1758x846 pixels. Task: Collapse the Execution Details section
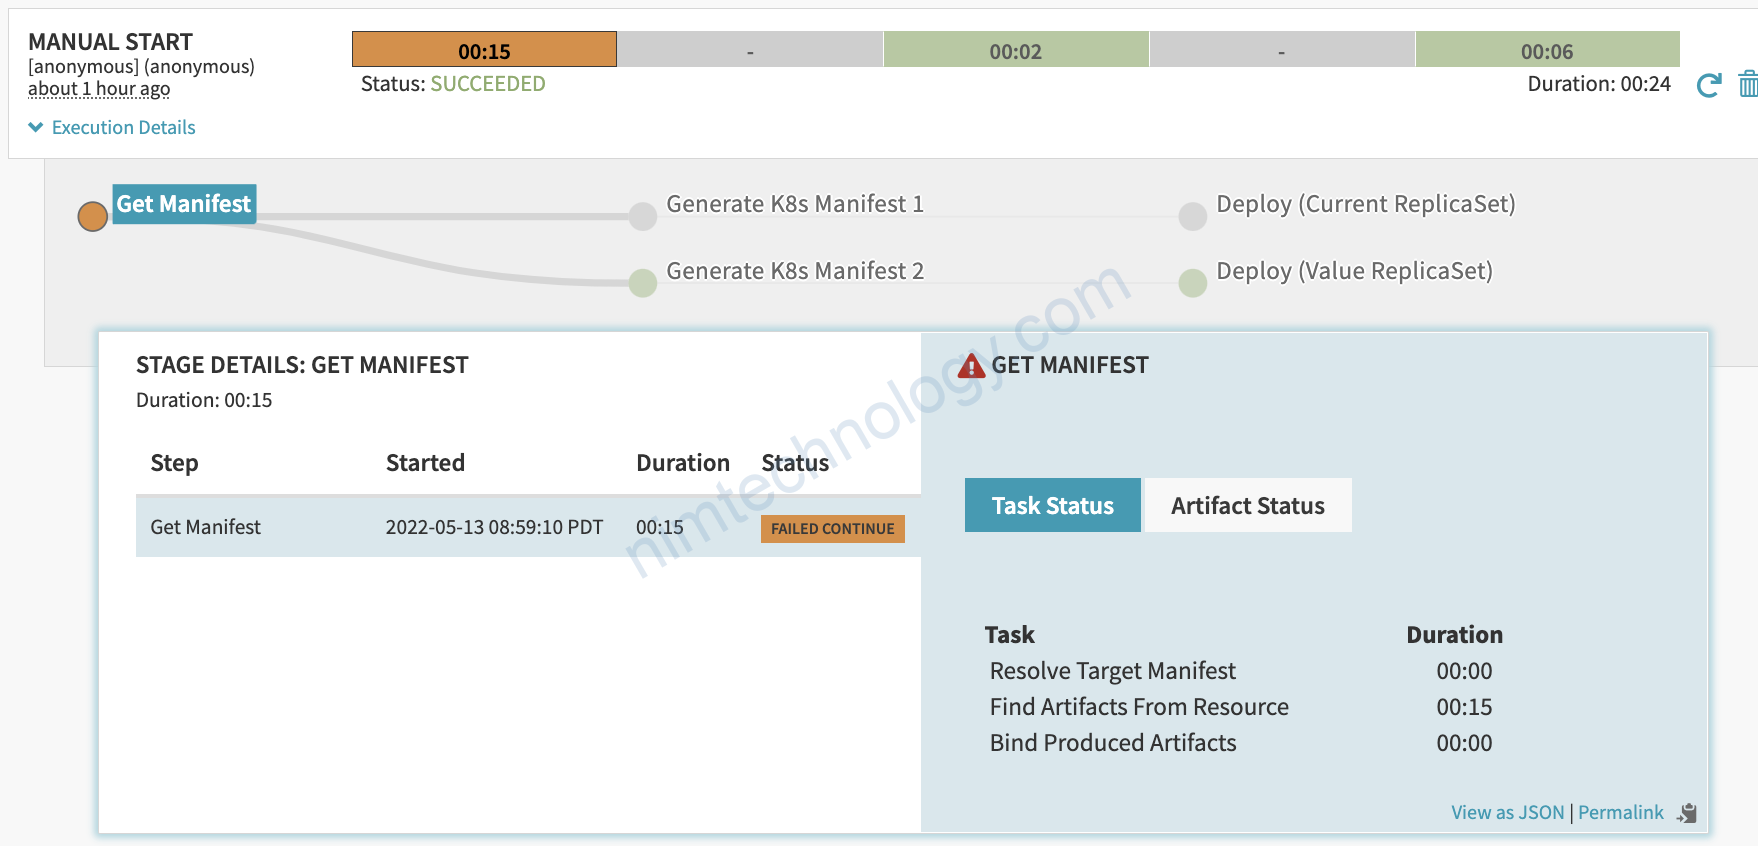[x=112, y=128]
